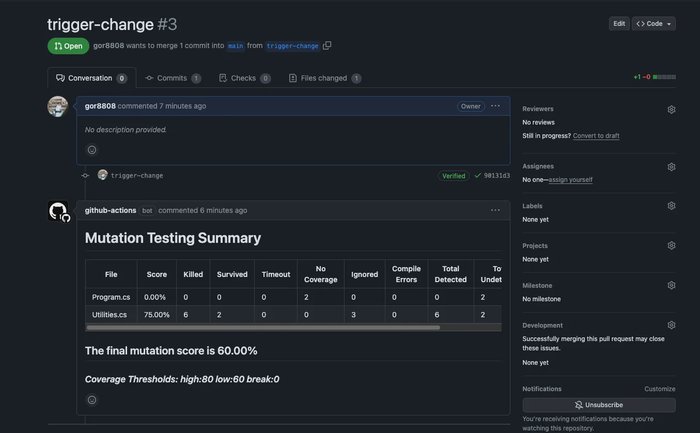Screen dimensions: 700x433
Task: Copy the trigger-change branch name icon
Action: (x=327, y=46)
